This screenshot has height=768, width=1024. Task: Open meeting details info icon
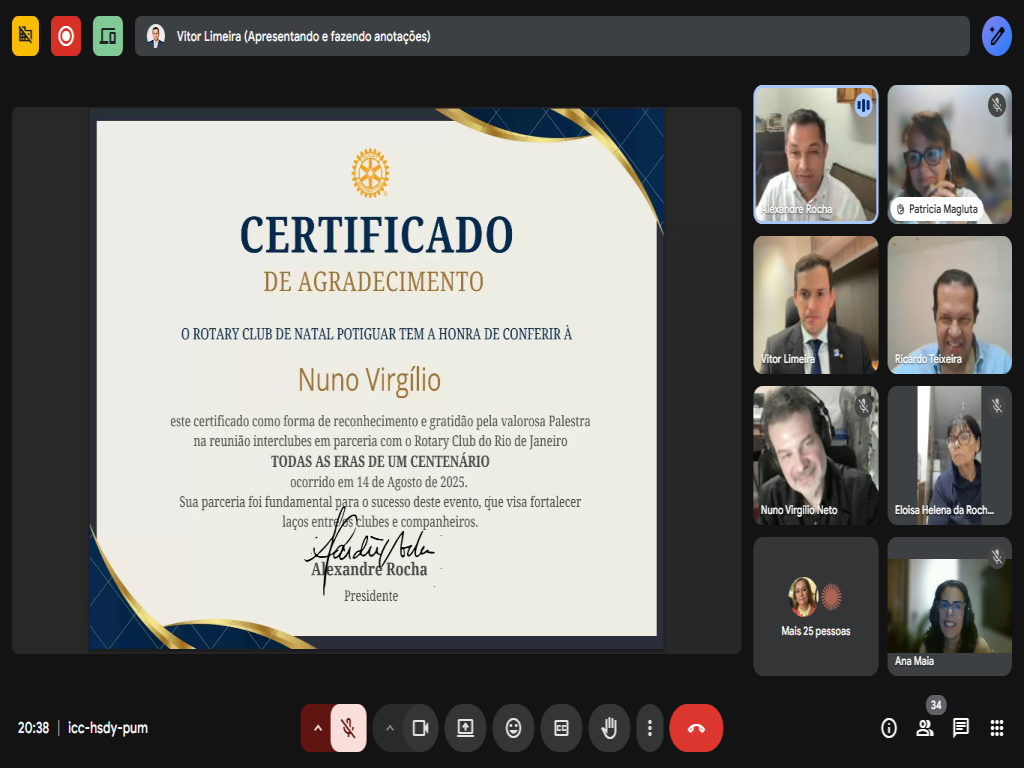[888, 728]
